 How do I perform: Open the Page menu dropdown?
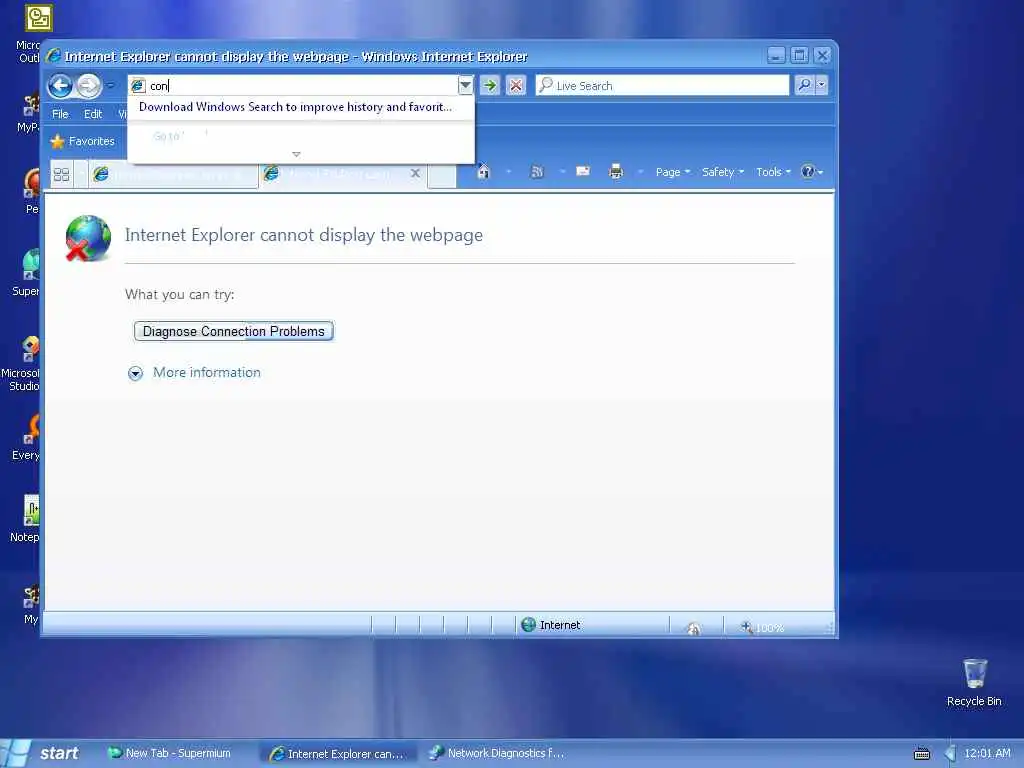(x=673, y=172)
